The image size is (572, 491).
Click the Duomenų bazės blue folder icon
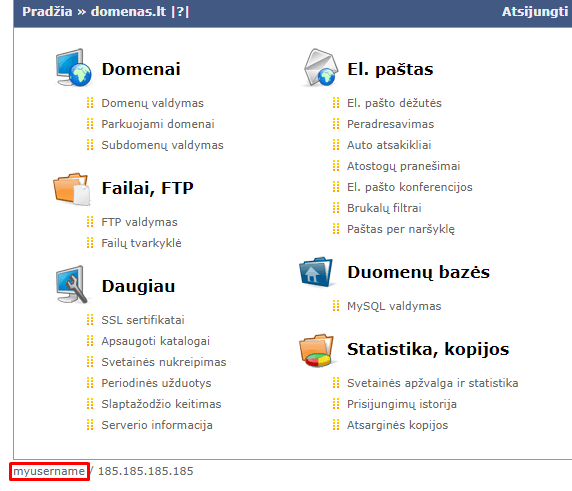point(316,272)
